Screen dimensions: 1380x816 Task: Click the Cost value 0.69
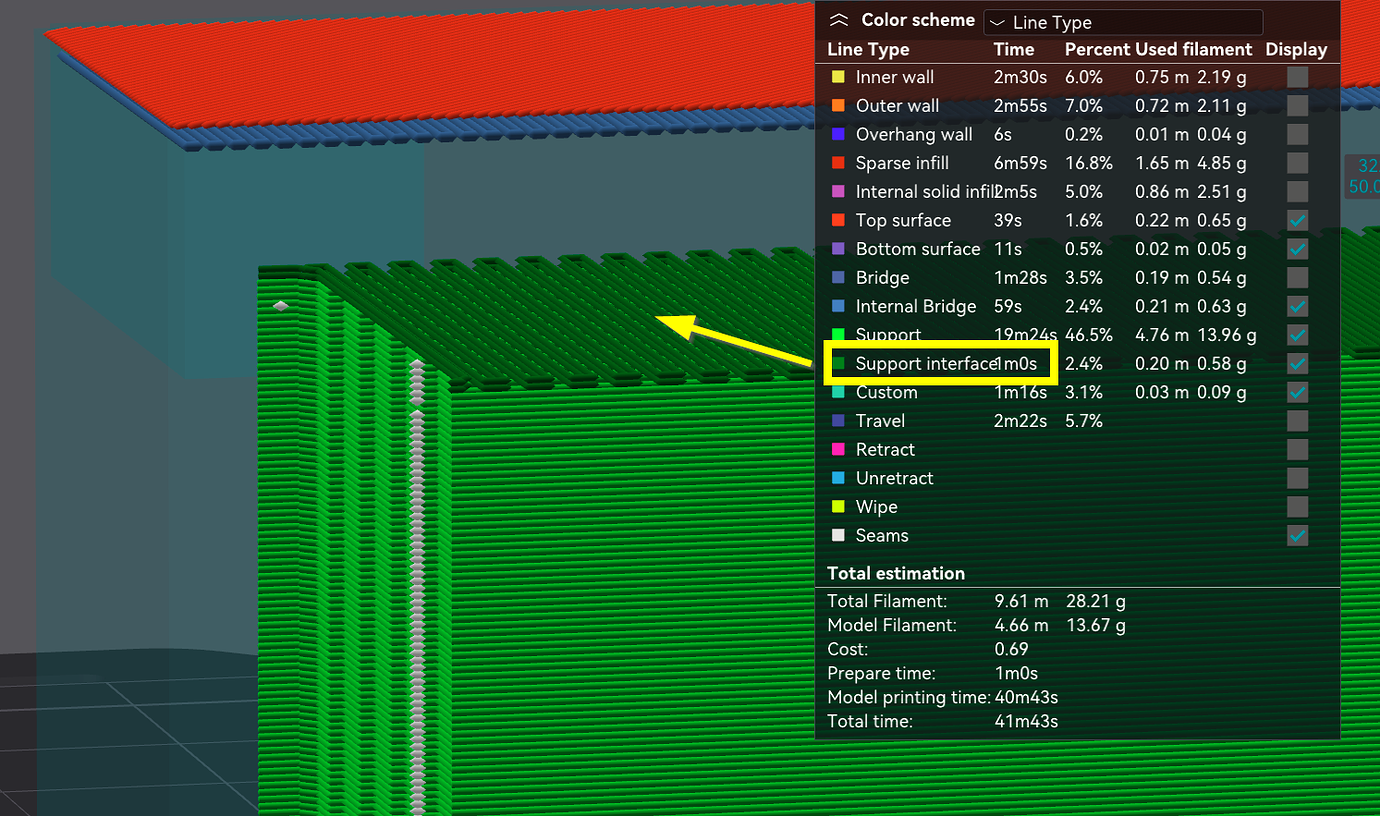(x=1011, y=649)
